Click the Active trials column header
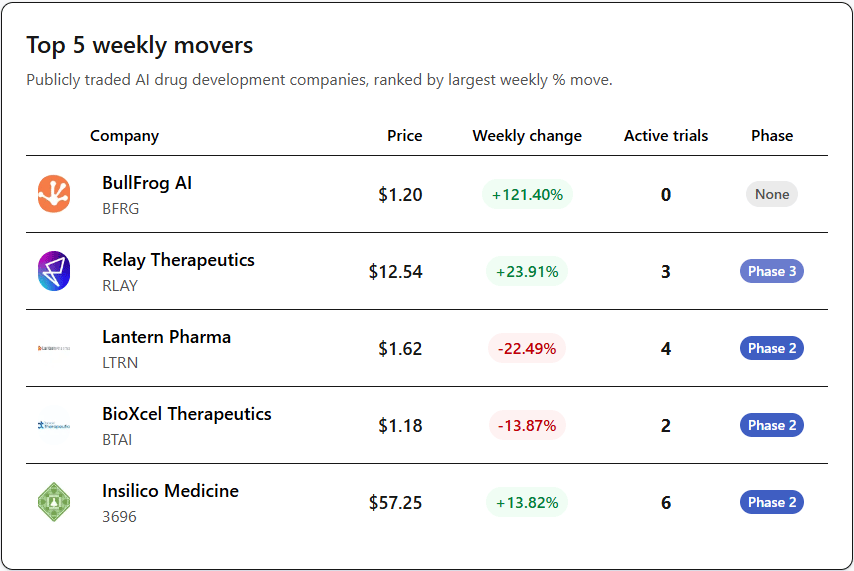The height and width of the screenshot is (571, 854). [666, 136]
